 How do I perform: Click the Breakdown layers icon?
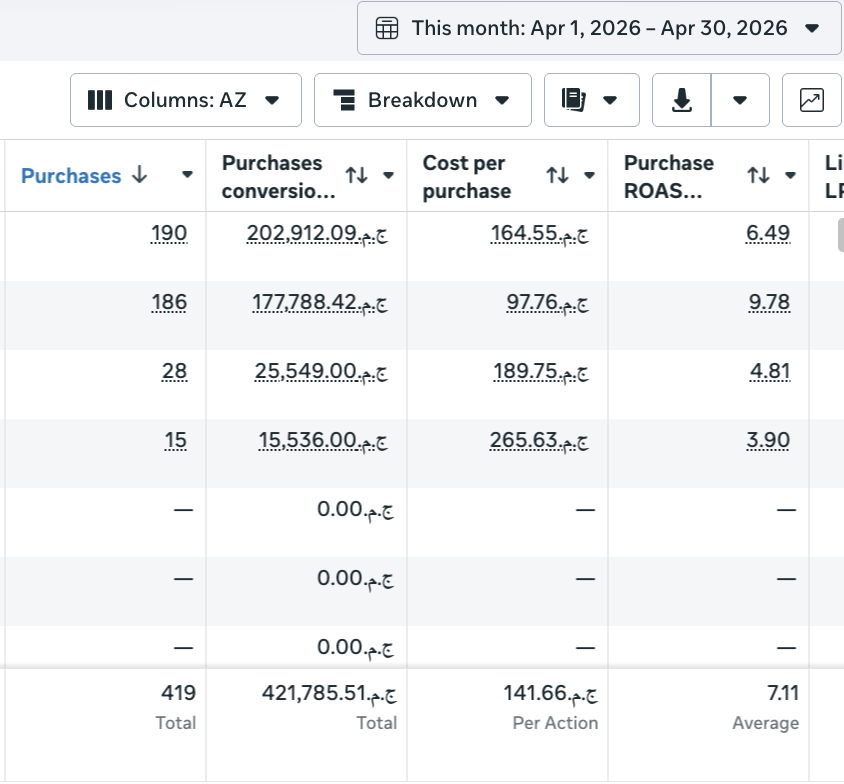click(x=344, y=100)
